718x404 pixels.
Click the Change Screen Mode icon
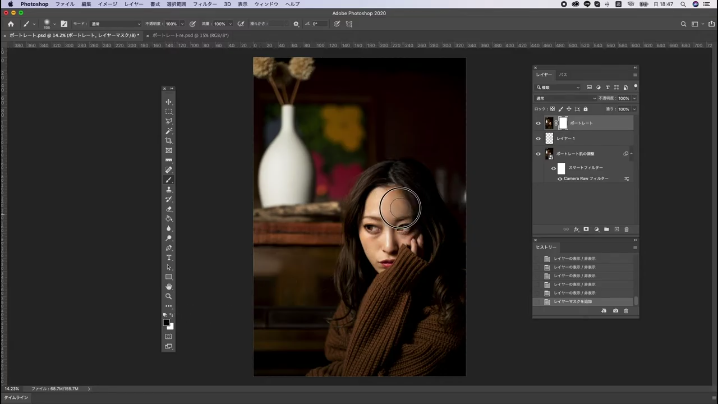pos(169,347)
